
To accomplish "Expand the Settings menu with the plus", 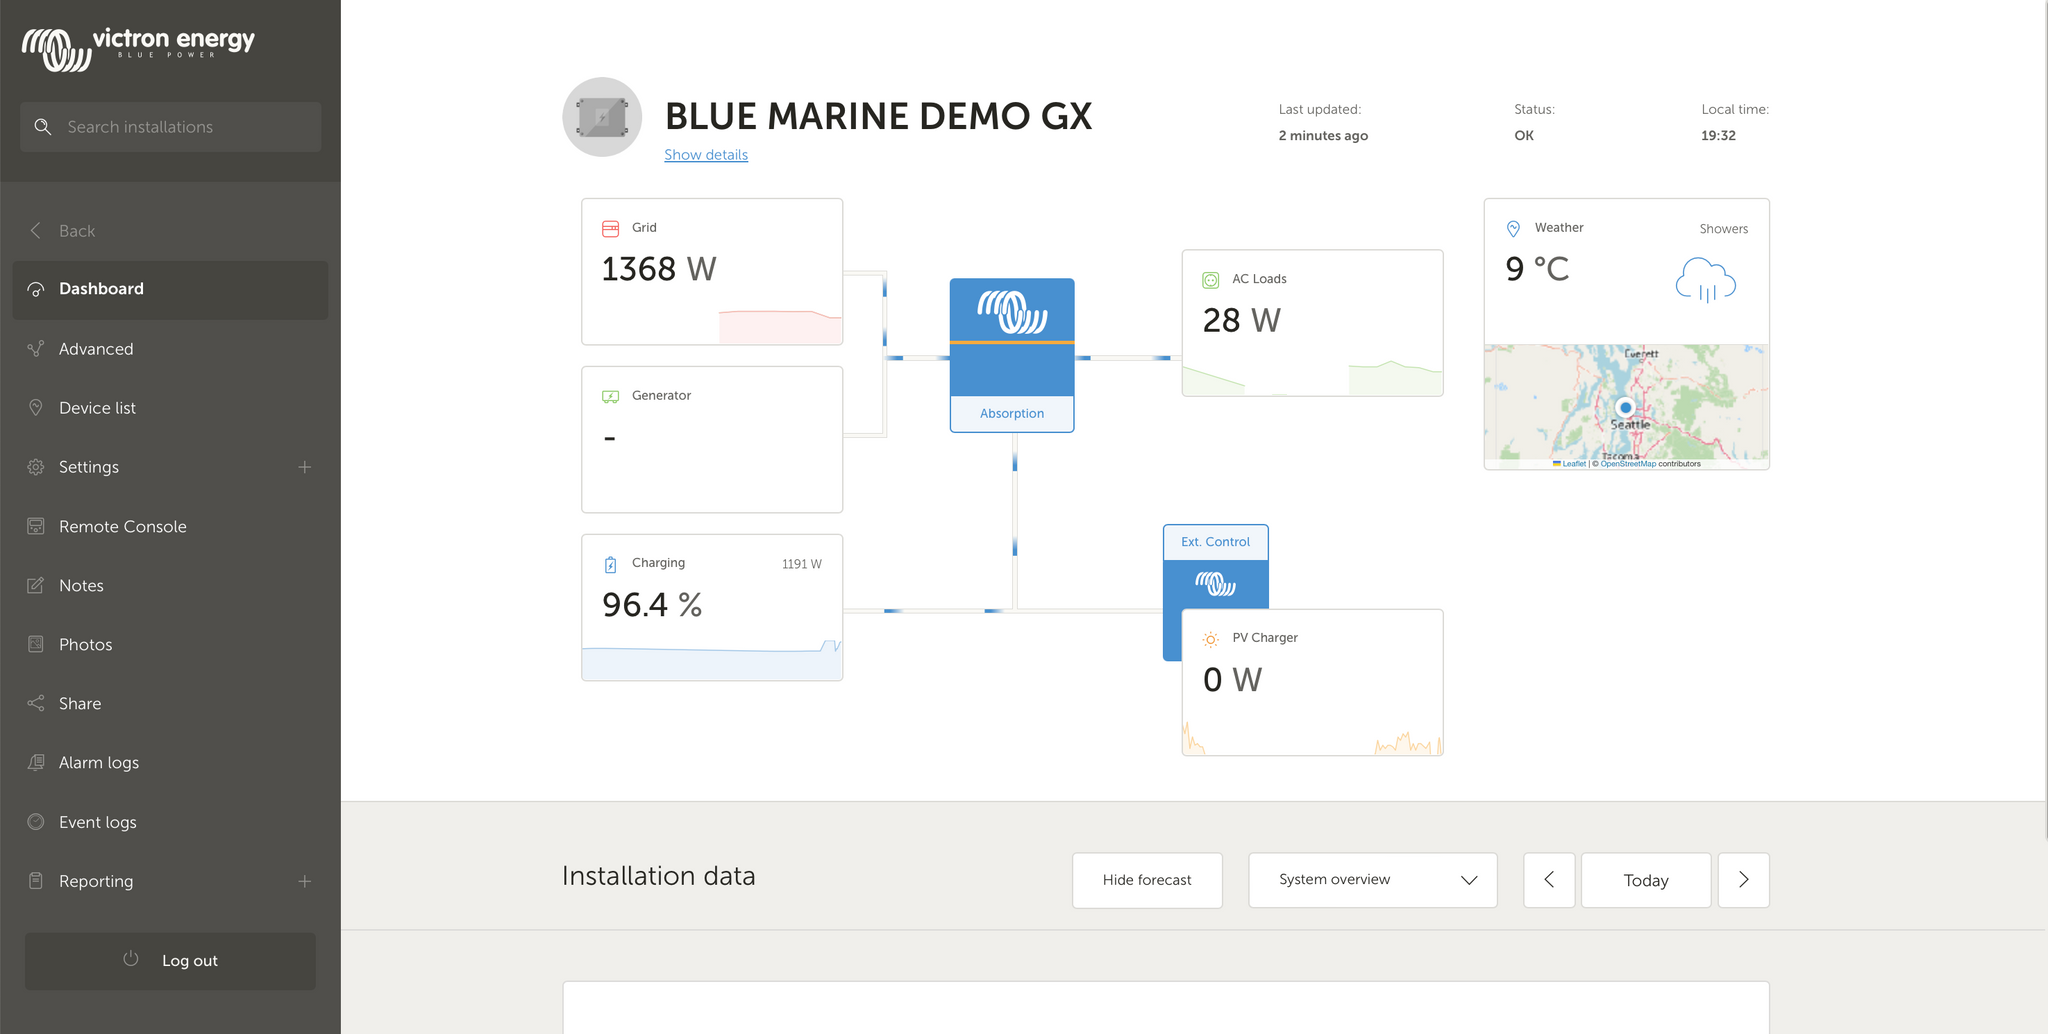I will tap(305, 466).
